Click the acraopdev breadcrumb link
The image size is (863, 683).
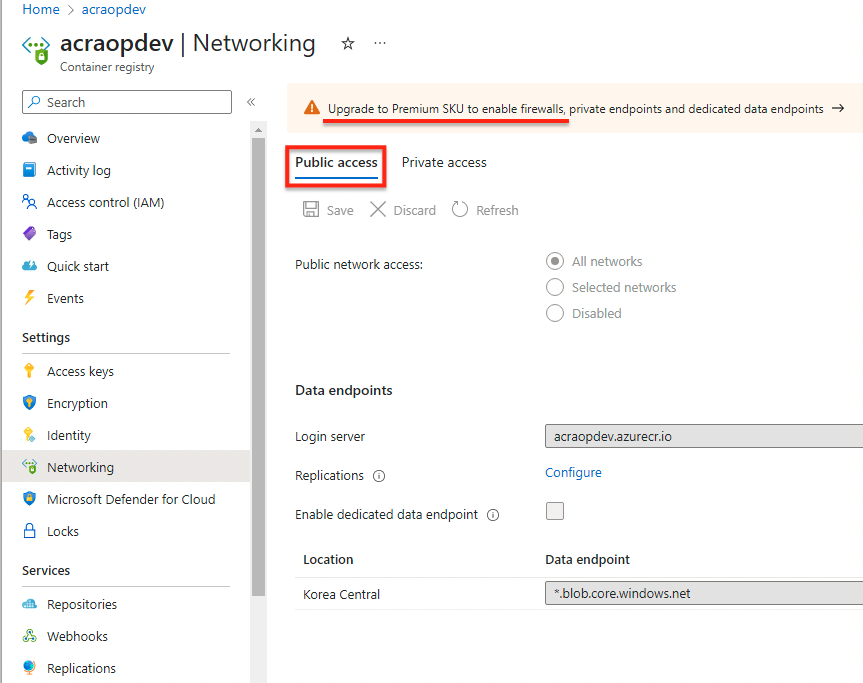point(114,9)
